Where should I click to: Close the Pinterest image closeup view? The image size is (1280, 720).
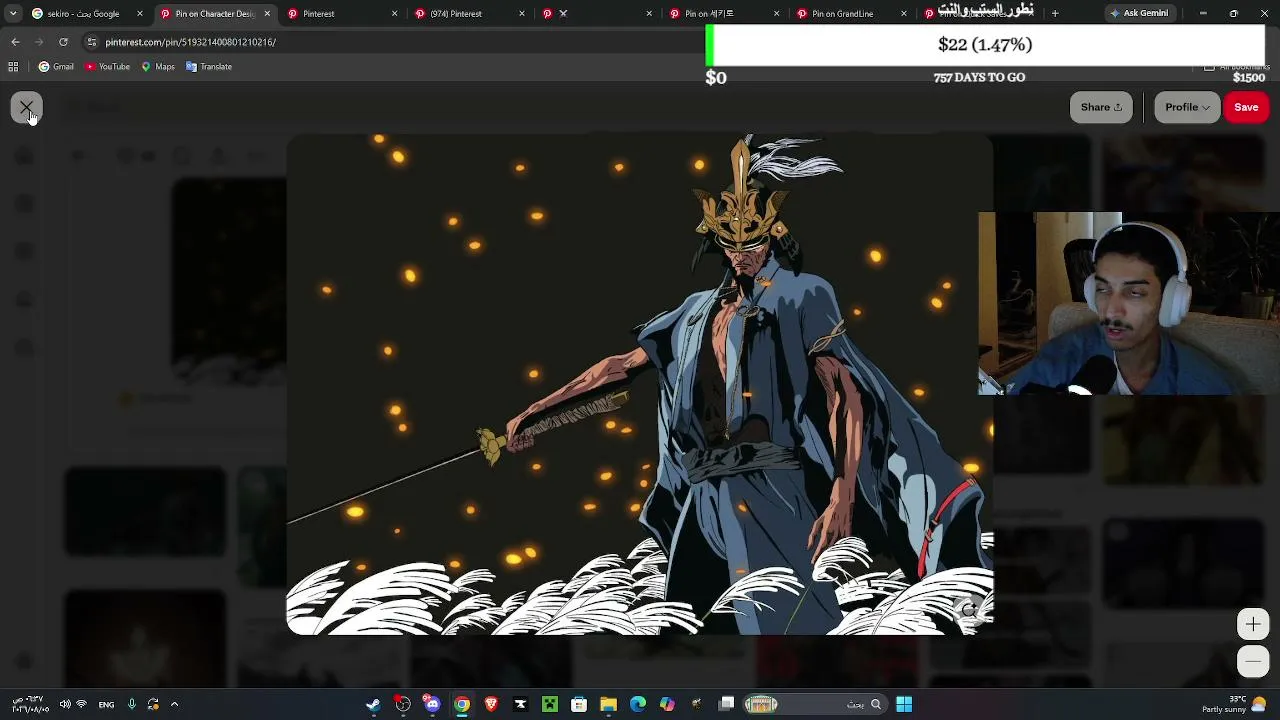click(x=26, y=107)
